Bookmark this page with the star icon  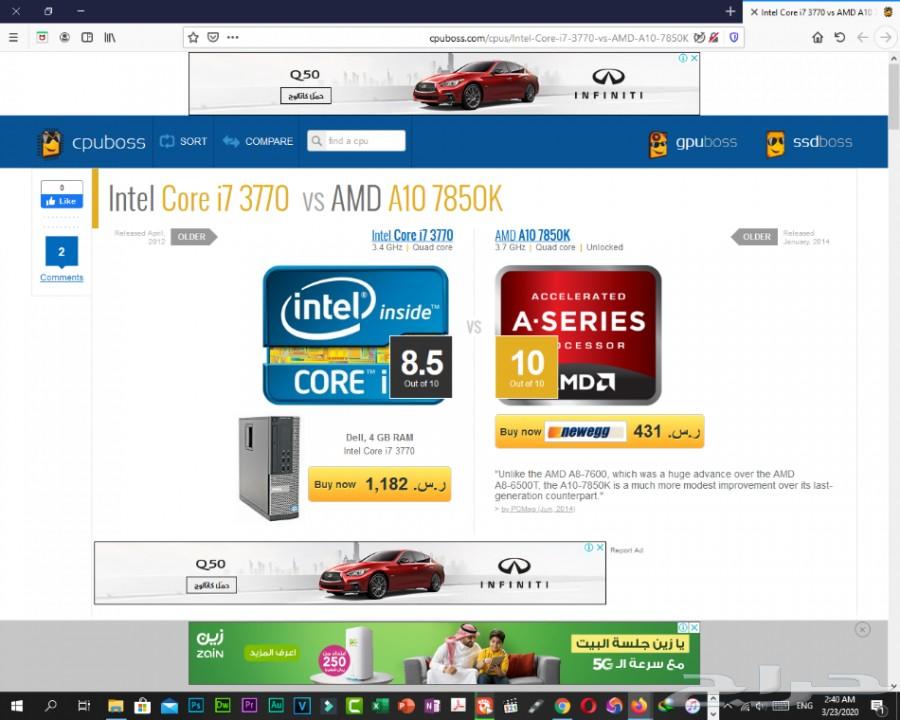coord(193,37)
